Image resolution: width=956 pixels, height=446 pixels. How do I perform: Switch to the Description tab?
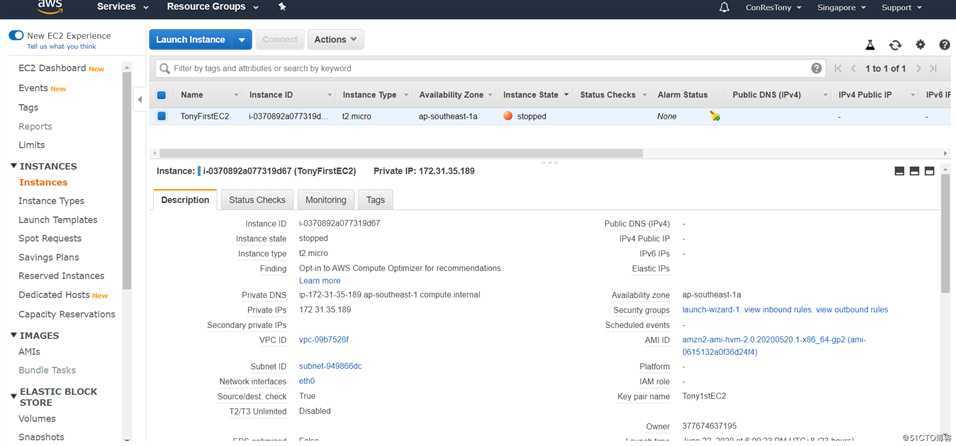click(x=185, y=200)
